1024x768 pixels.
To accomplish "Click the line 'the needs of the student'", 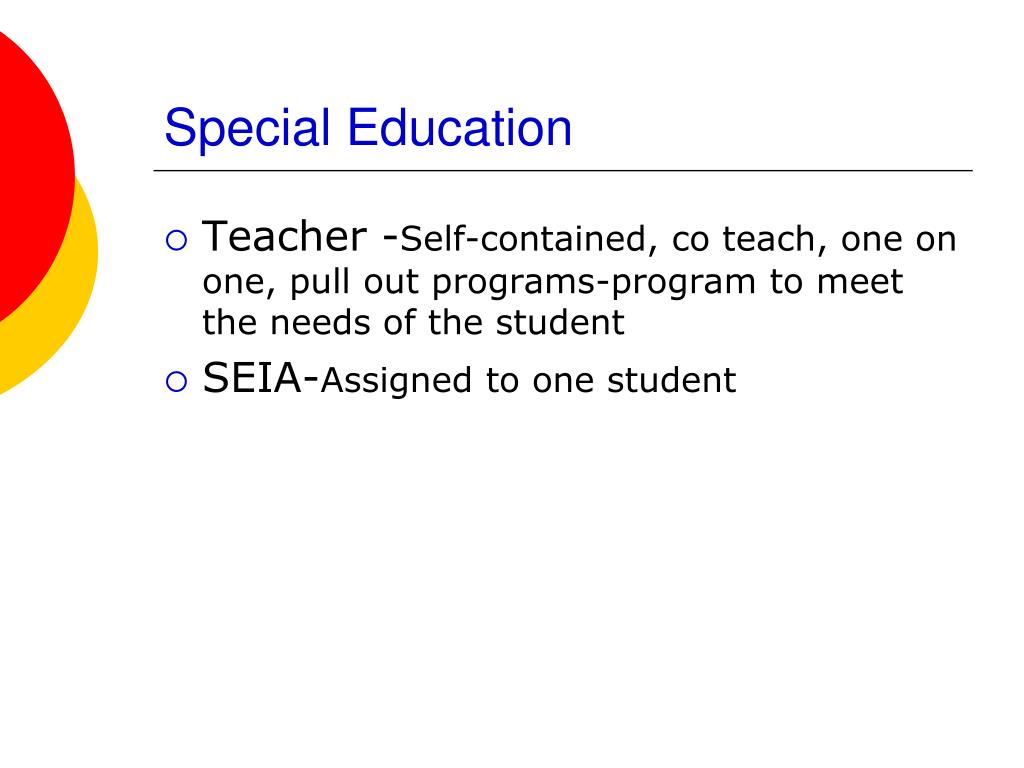I will [x=413, y=323].
